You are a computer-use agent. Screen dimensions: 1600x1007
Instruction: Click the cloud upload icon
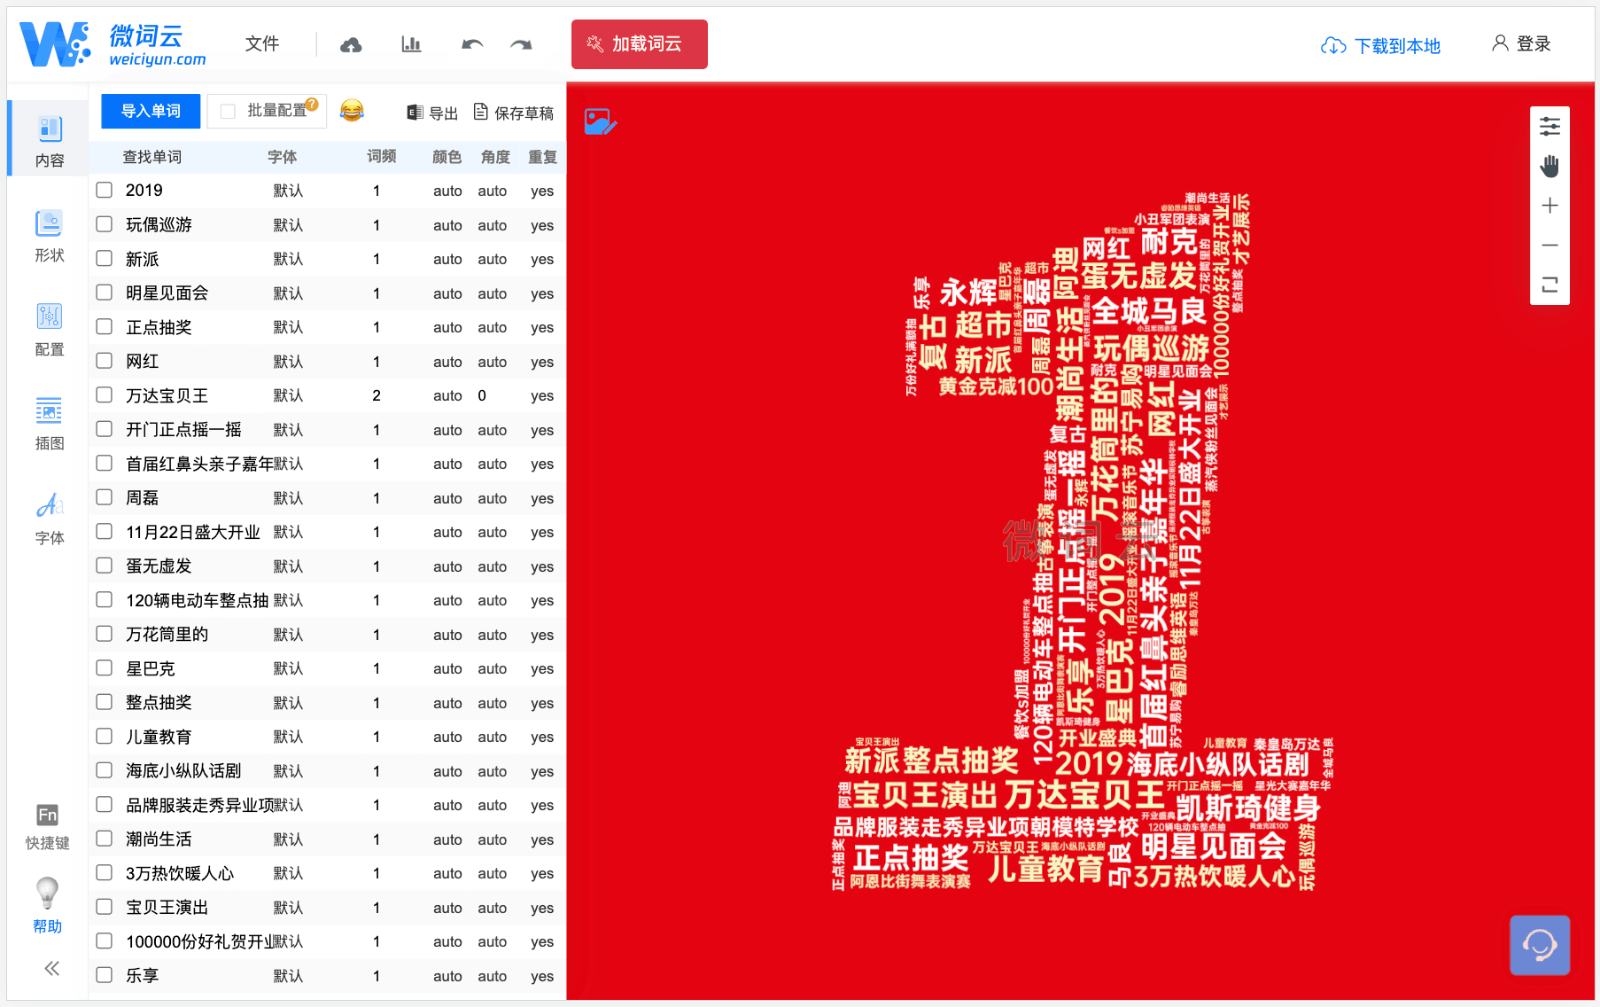tap(351, 45)
